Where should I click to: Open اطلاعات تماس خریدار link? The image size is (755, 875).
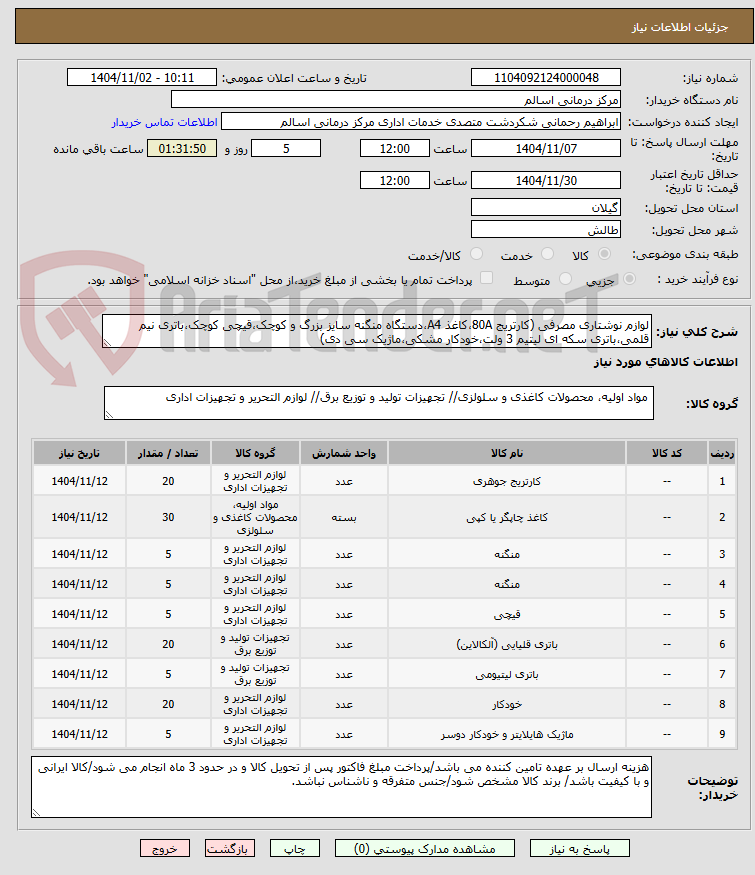click(x=165, y=122)
